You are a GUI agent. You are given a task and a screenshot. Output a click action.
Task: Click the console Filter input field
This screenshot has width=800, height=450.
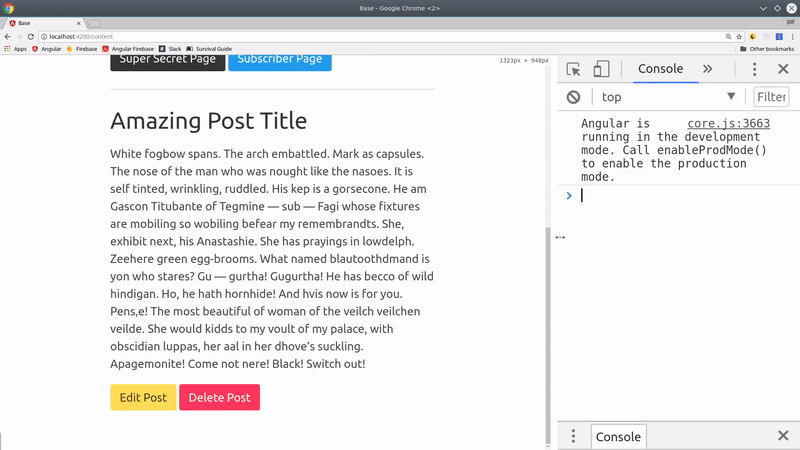coord(771,97)
